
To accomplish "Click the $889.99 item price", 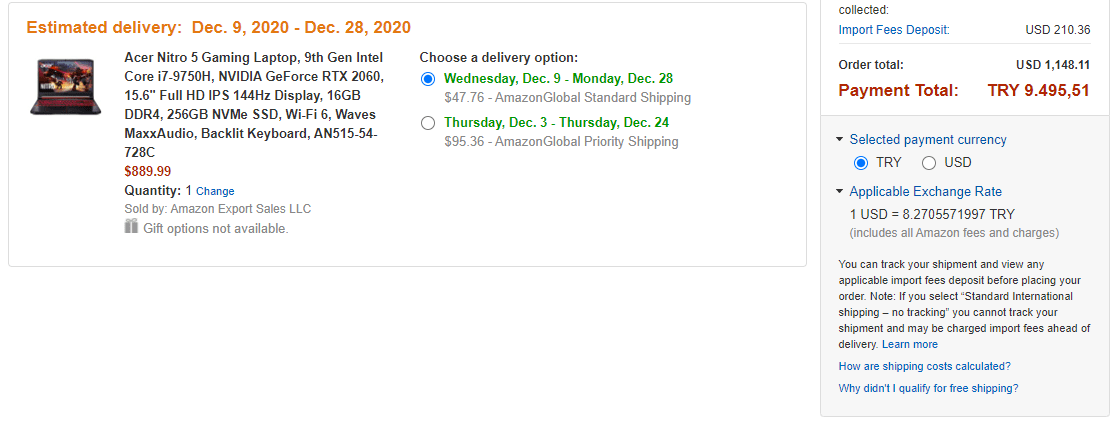I will click(x=147, y=171).
